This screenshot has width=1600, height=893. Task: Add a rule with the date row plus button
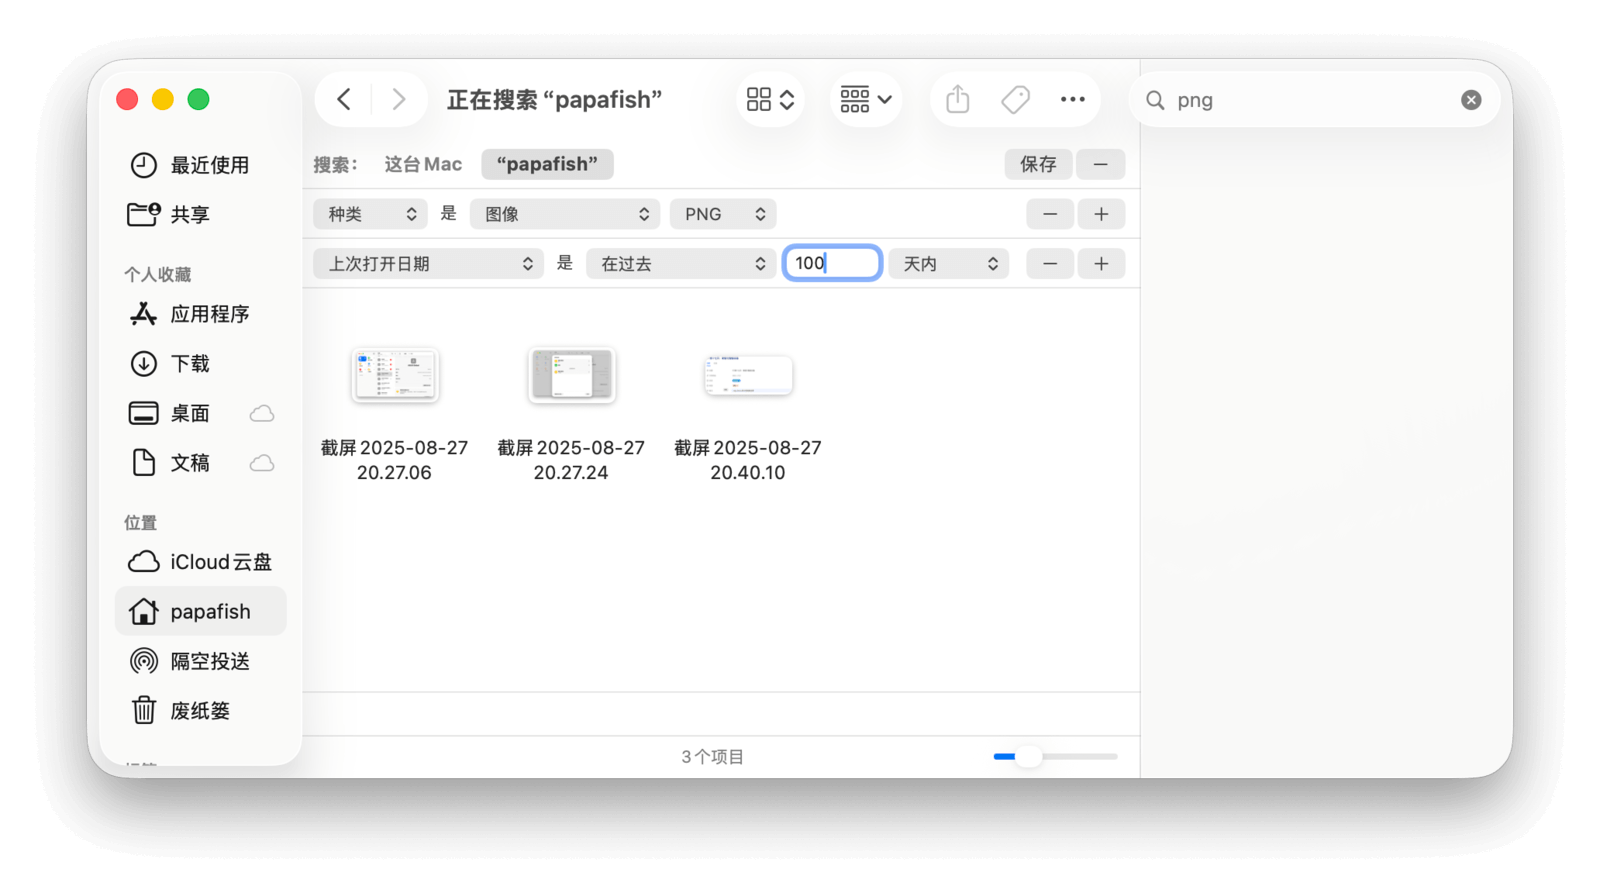pyautogui.click(x=1101, y=264)
